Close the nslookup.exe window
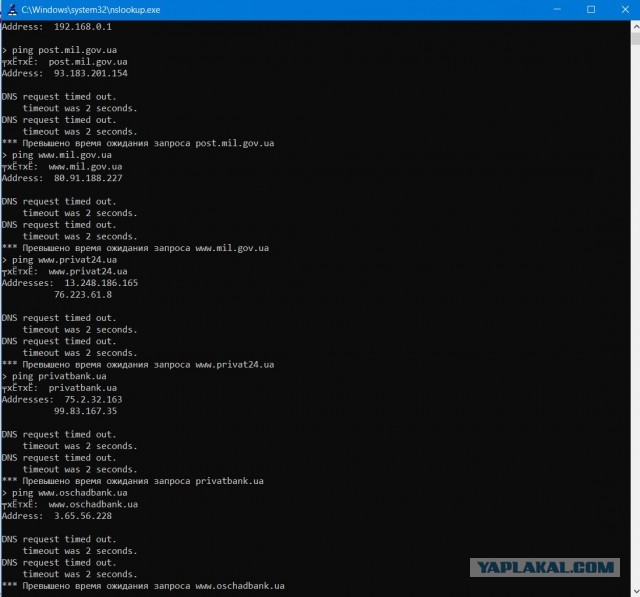Screen dimensions: 640x597 click(x=625, y=9)
